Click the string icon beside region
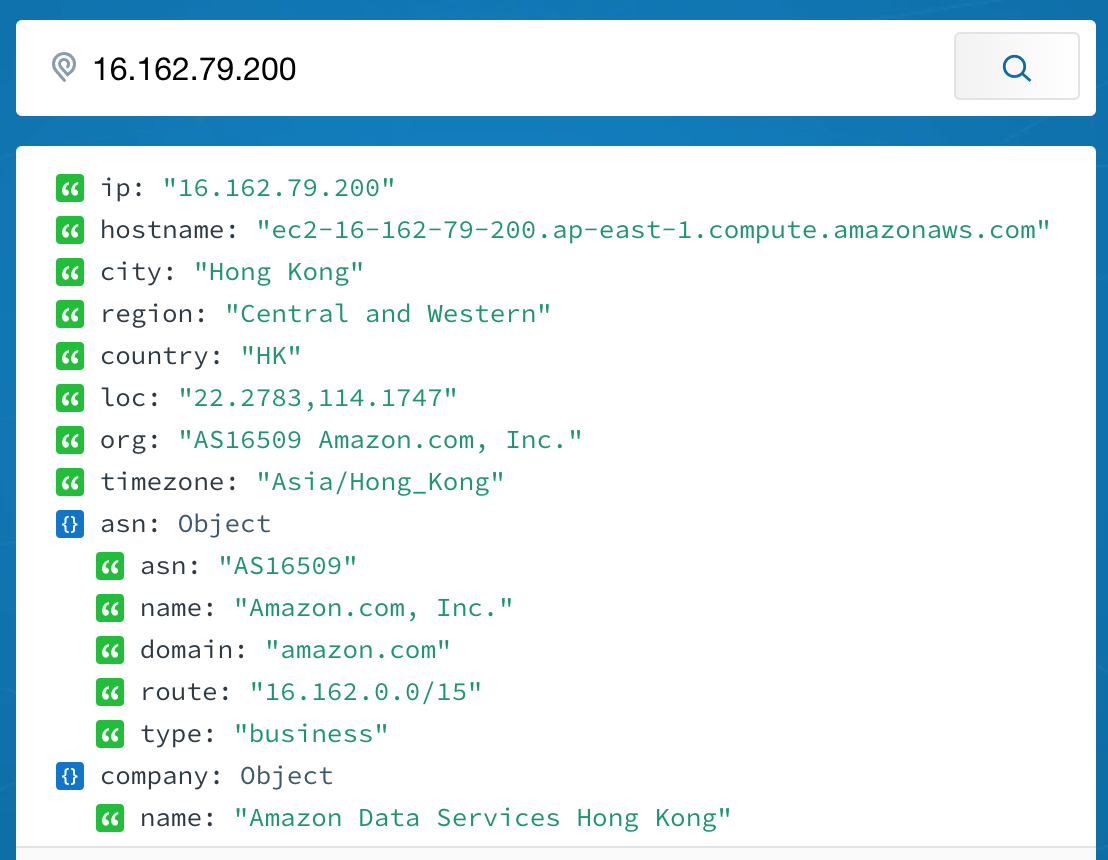The image size is (1108, 860). pos(70,314)
